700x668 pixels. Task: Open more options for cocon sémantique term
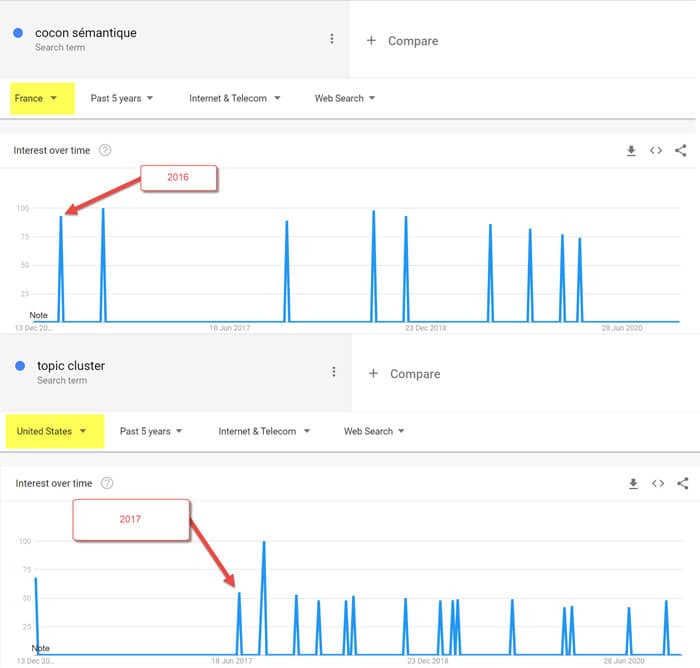(332, 39)
